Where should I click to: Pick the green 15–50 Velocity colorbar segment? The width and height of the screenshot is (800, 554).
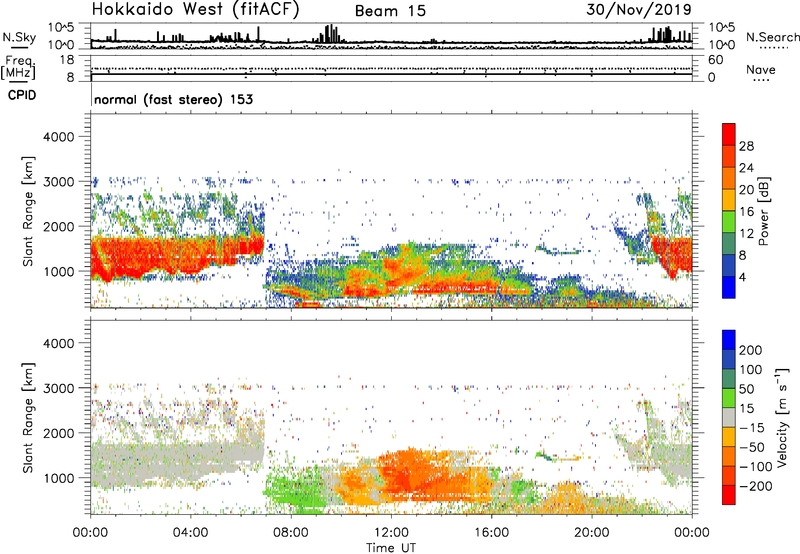(x=729, y=398)
